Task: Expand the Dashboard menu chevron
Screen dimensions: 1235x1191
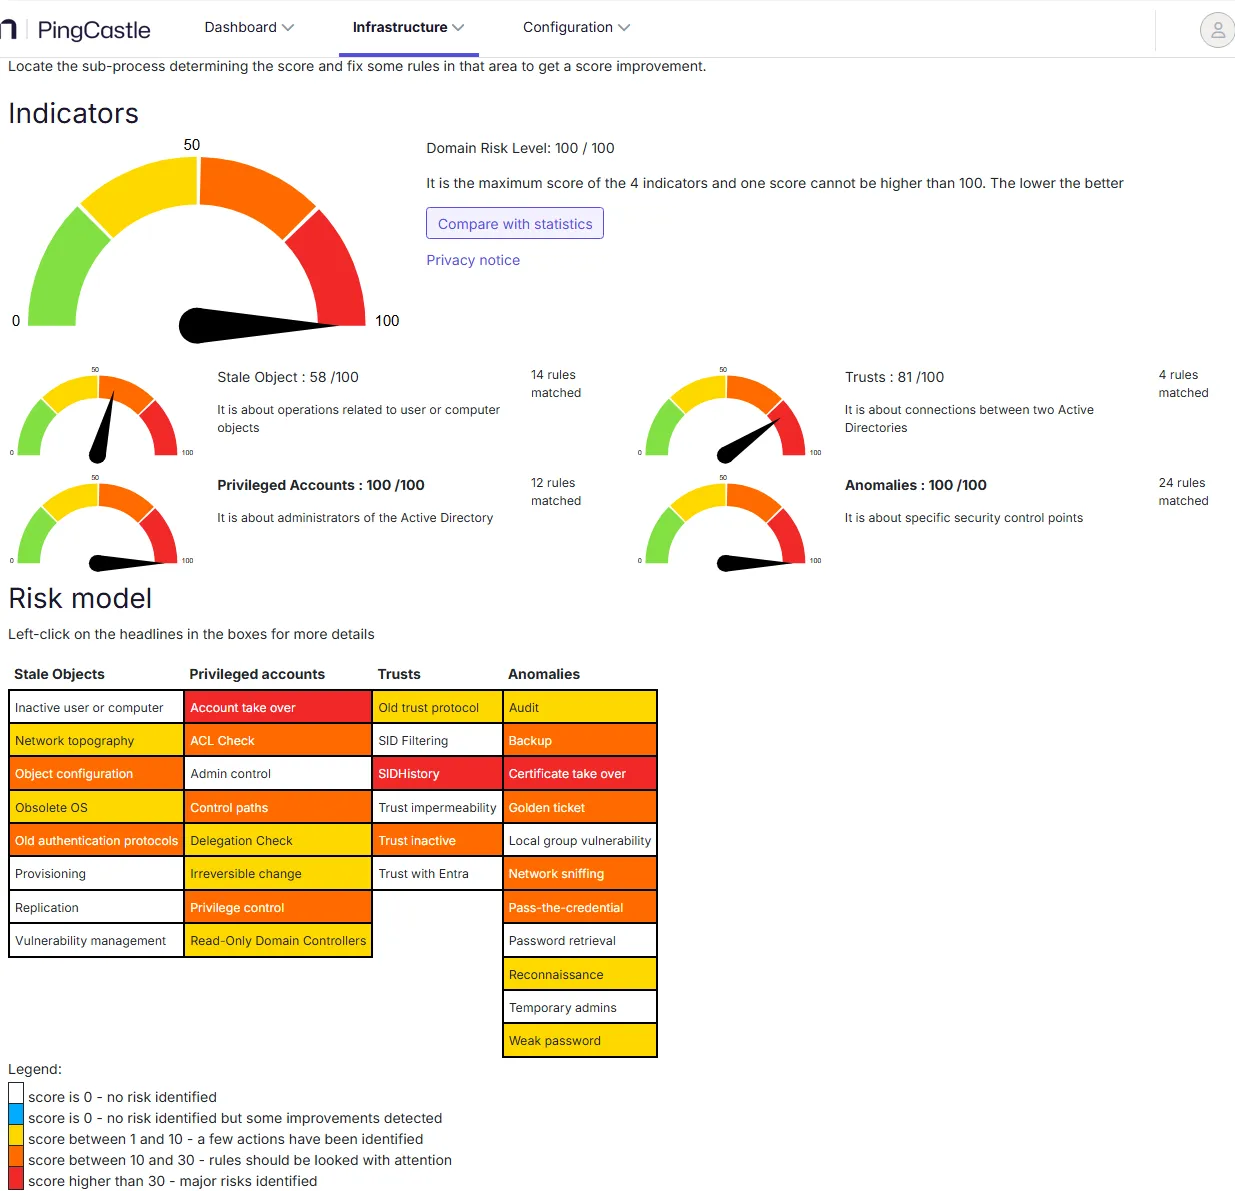Action: [288, 28]
